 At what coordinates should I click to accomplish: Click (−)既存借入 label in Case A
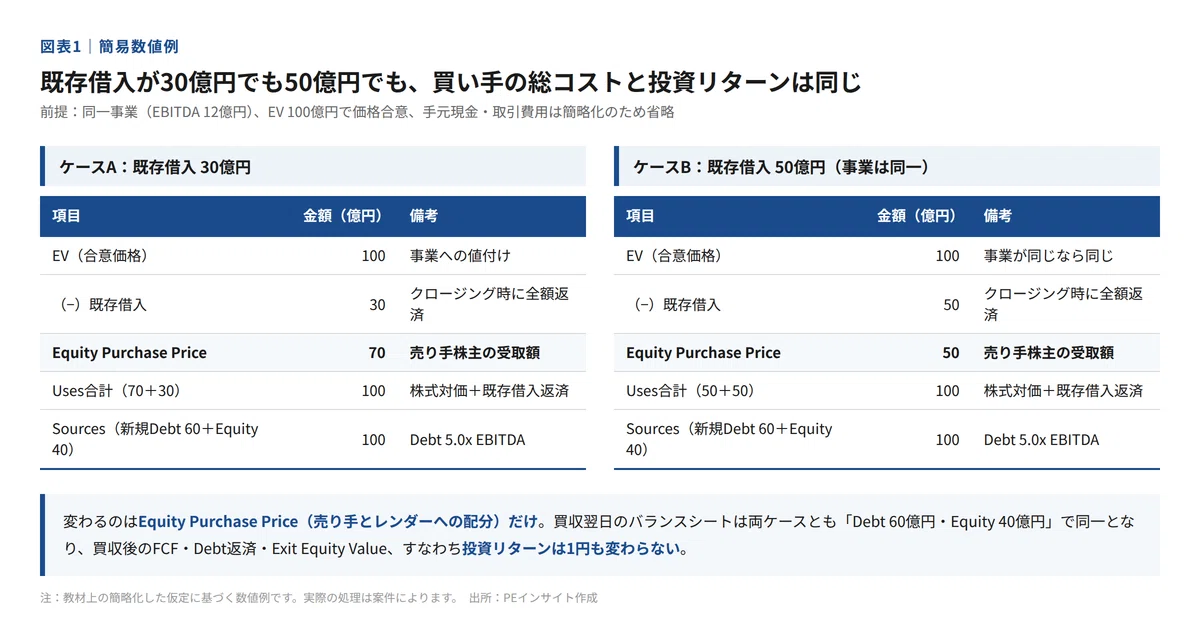pos(103,305)
